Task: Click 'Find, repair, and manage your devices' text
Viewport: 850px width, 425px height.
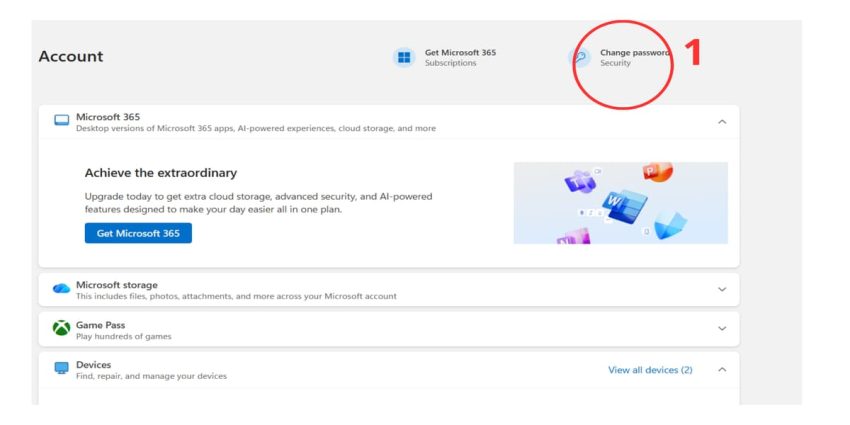Action: pos(151,376)
